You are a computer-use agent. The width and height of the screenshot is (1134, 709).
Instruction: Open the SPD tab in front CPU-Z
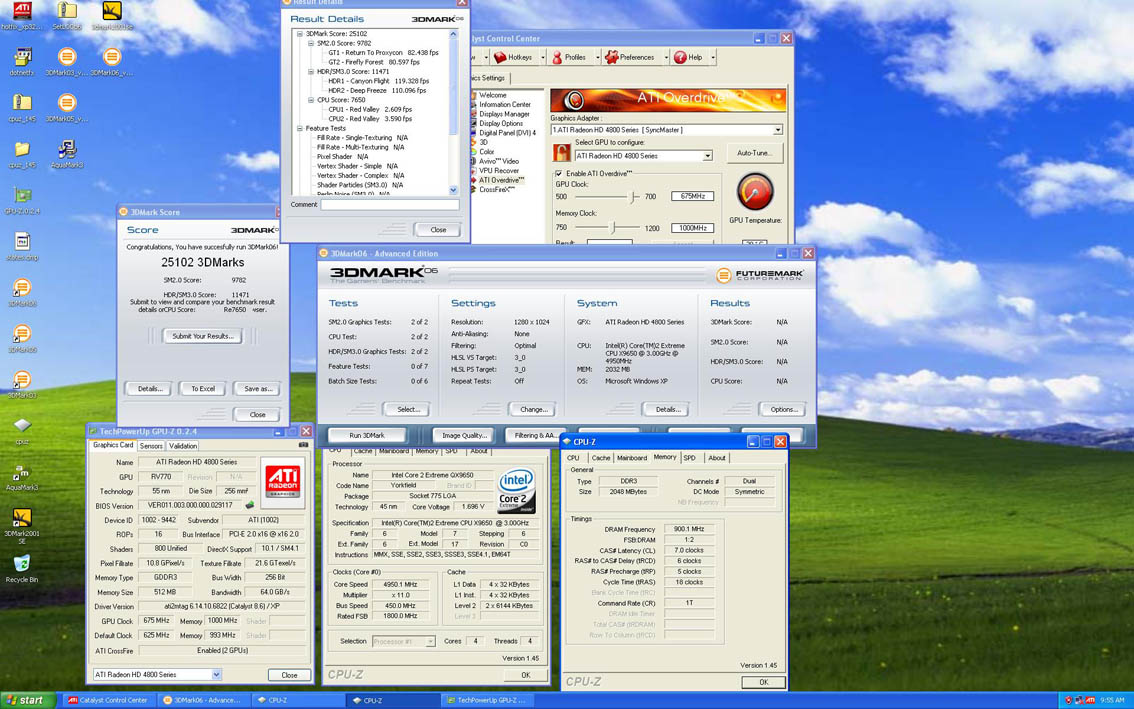point(689,458)
